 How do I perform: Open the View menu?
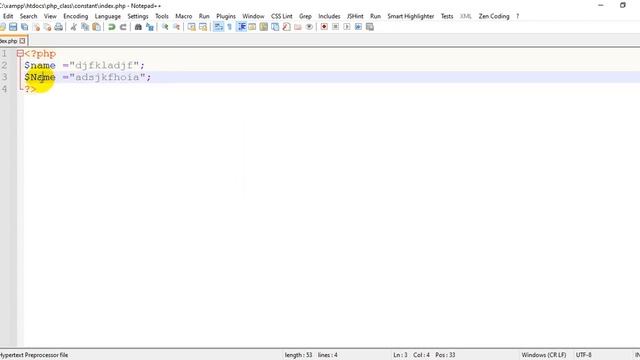(x=50, y=16)
